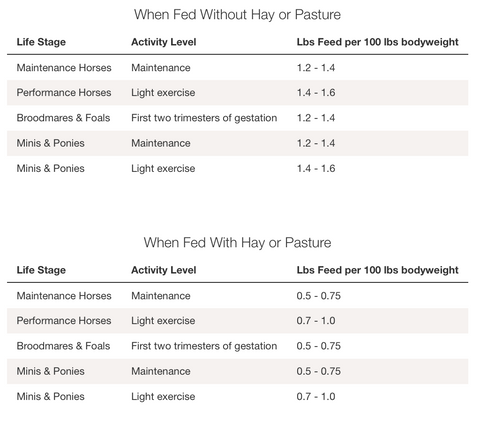The width and height of the screenshot is (480, 429).
Task: Select 0.7 - 1.0 value for Performance Horses
Action: 316,321
